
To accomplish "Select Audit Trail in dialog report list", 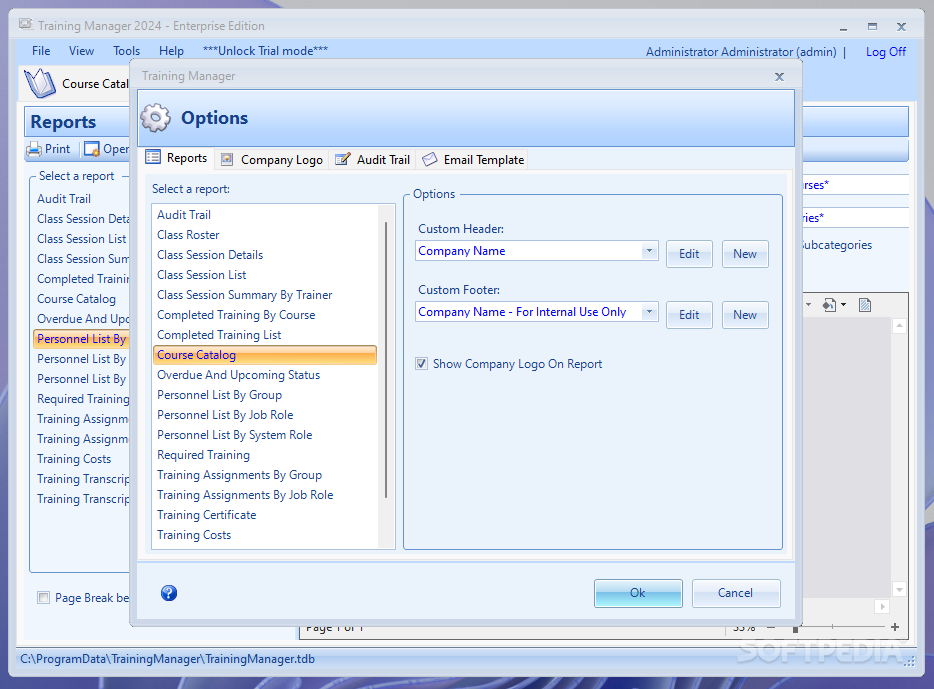I will tap(264, 214).
